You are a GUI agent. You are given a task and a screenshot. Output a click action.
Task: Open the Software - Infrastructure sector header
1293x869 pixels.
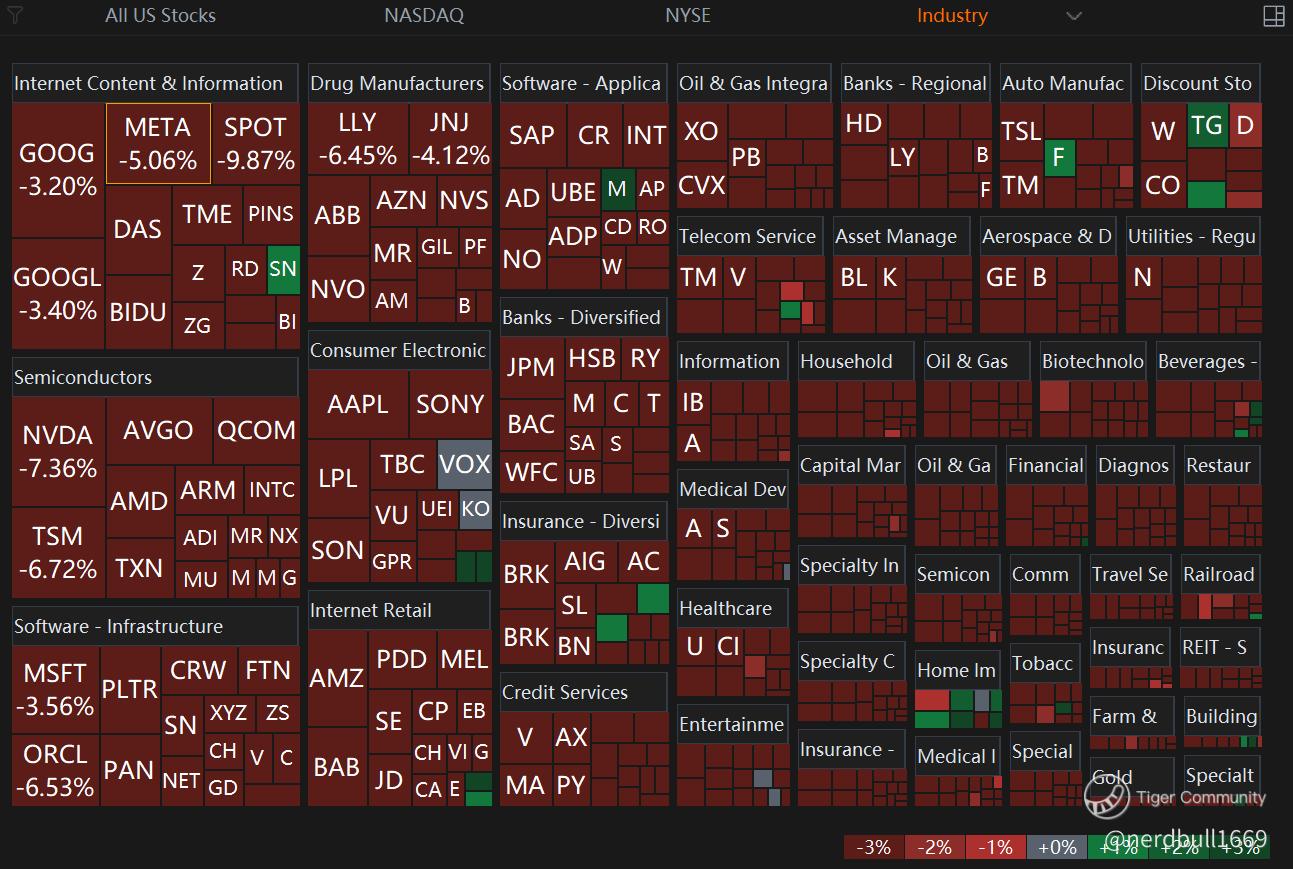click(155, 626)
